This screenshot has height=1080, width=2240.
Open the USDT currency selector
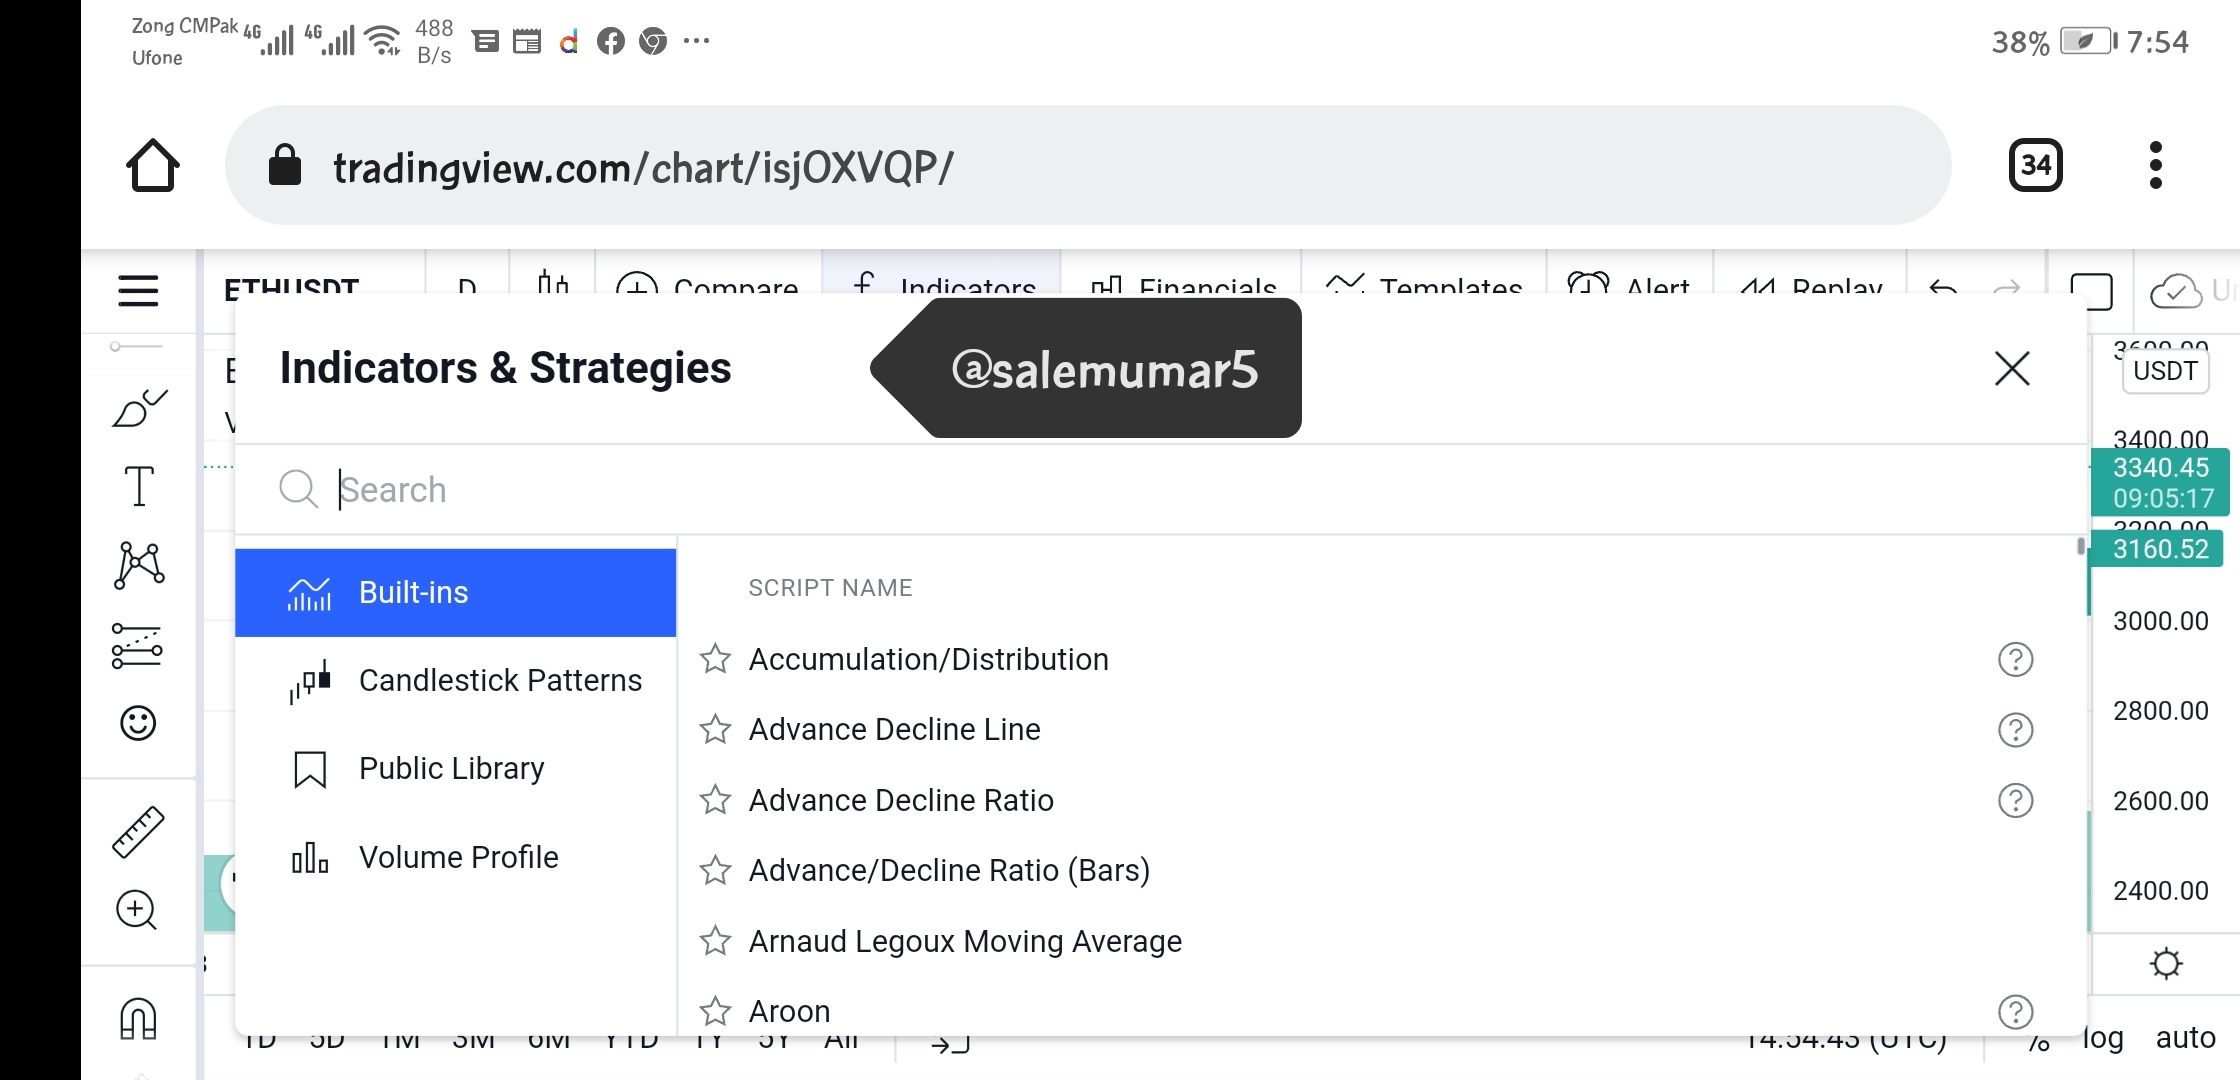[x=2165, y=371]
